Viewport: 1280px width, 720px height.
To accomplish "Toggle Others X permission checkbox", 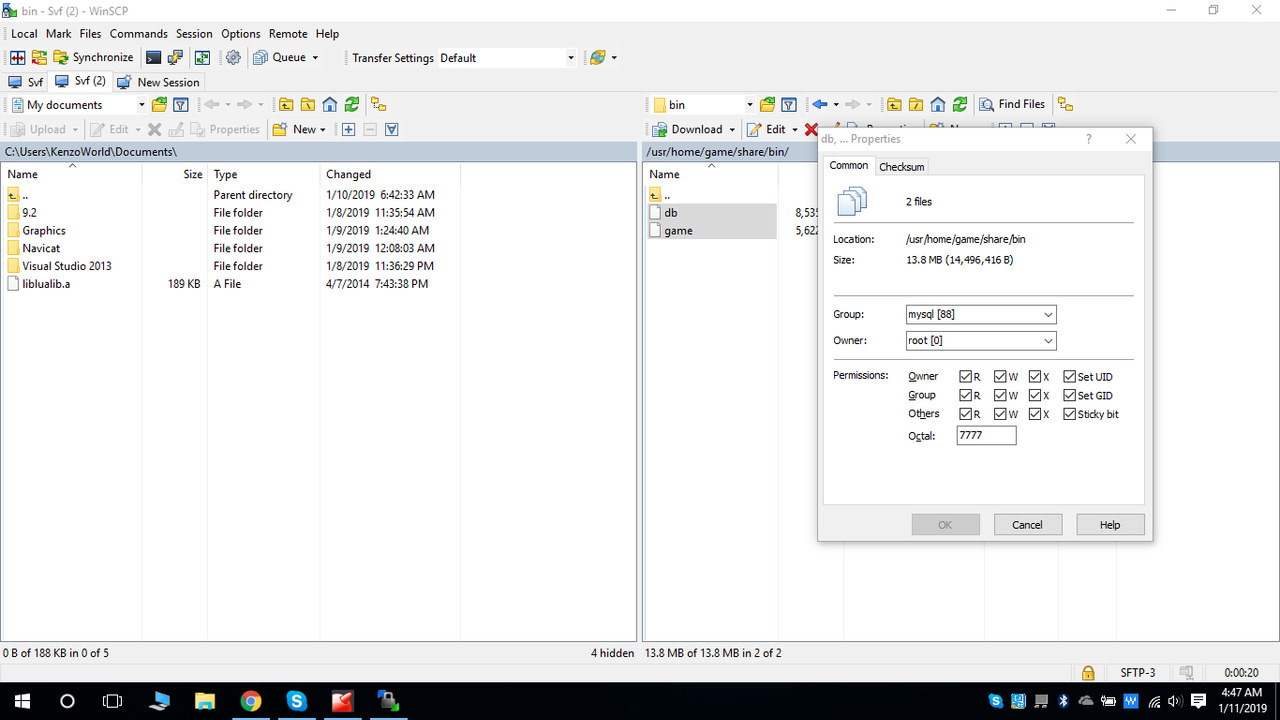I will pos(1035,414).
